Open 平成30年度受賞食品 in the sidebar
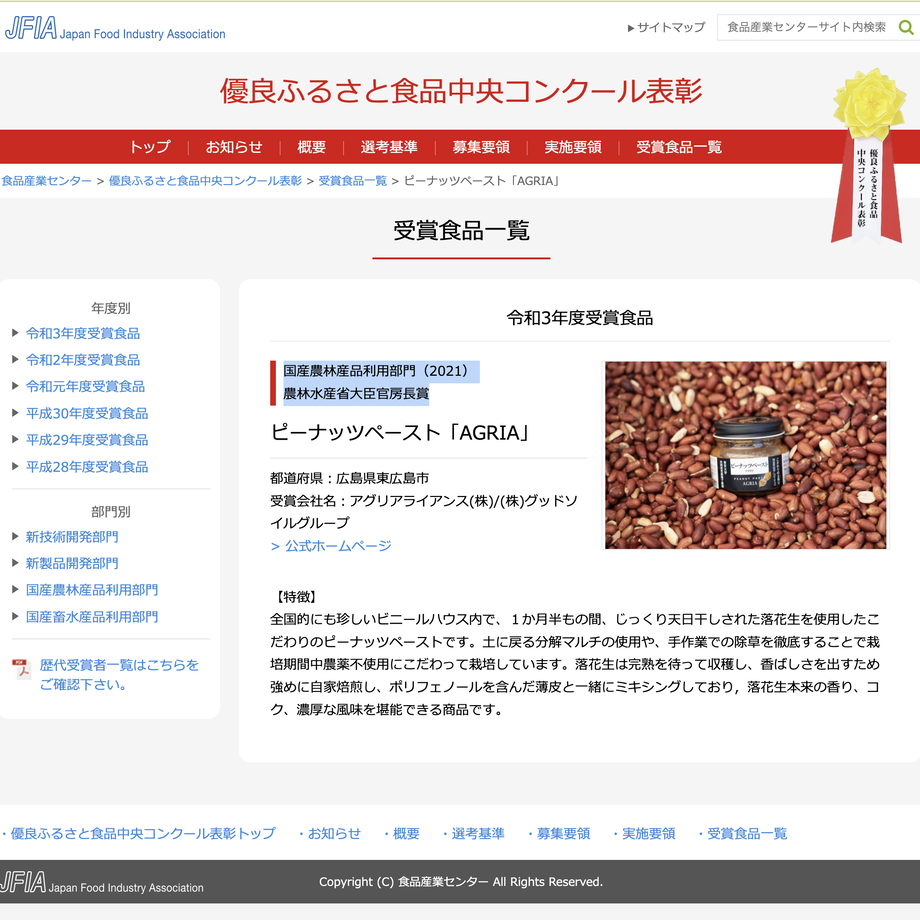The width and height of the screenshot is (920, 920). [87, 413]
